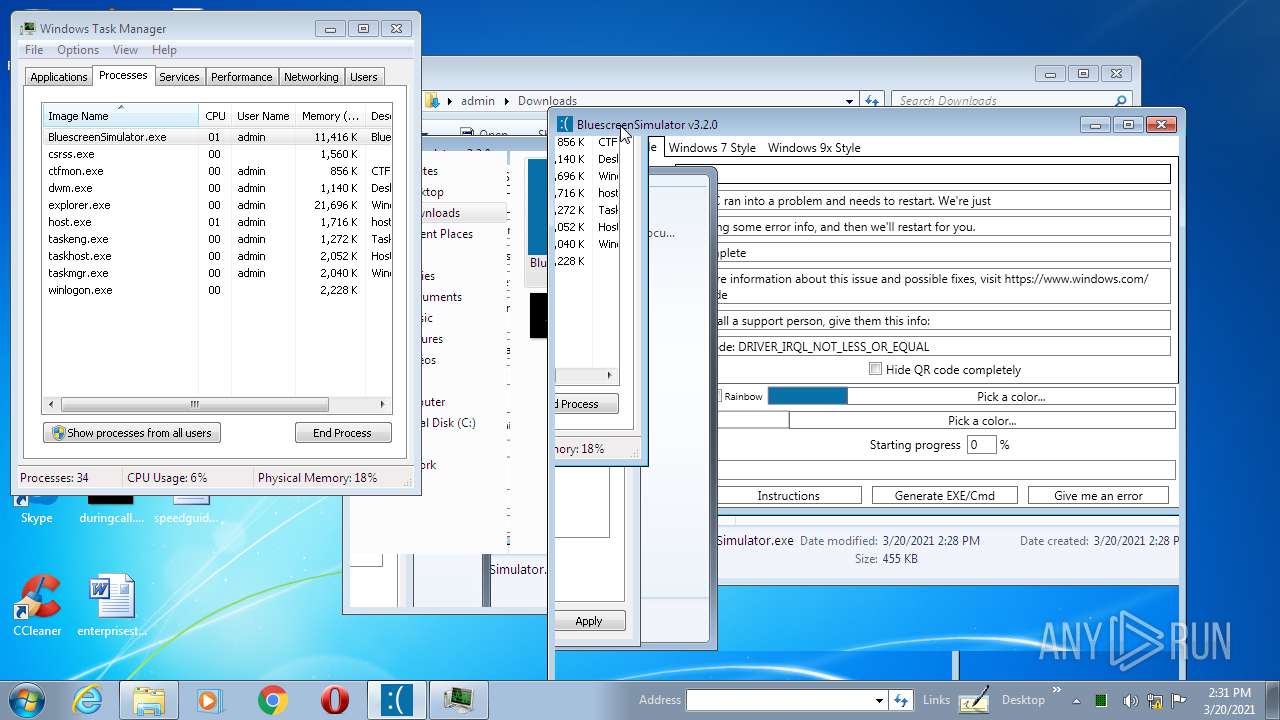Select the Windows 9x Style tab
The image size is (1280, 720).
point(814,147)
